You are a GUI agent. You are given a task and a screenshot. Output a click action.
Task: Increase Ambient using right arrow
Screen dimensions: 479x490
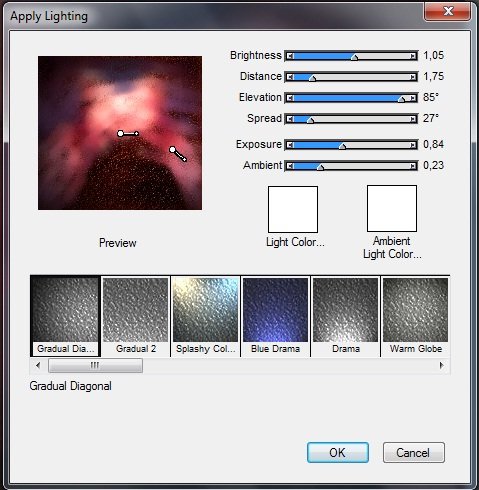(413, 166)
